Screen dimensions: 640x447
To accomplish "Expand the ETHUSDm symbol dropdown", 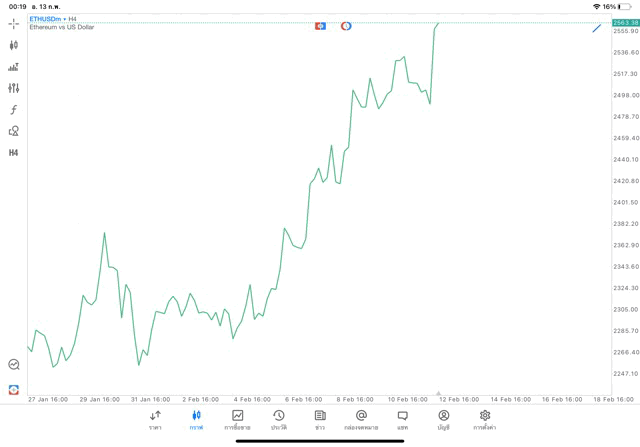I will click(48, 19).
